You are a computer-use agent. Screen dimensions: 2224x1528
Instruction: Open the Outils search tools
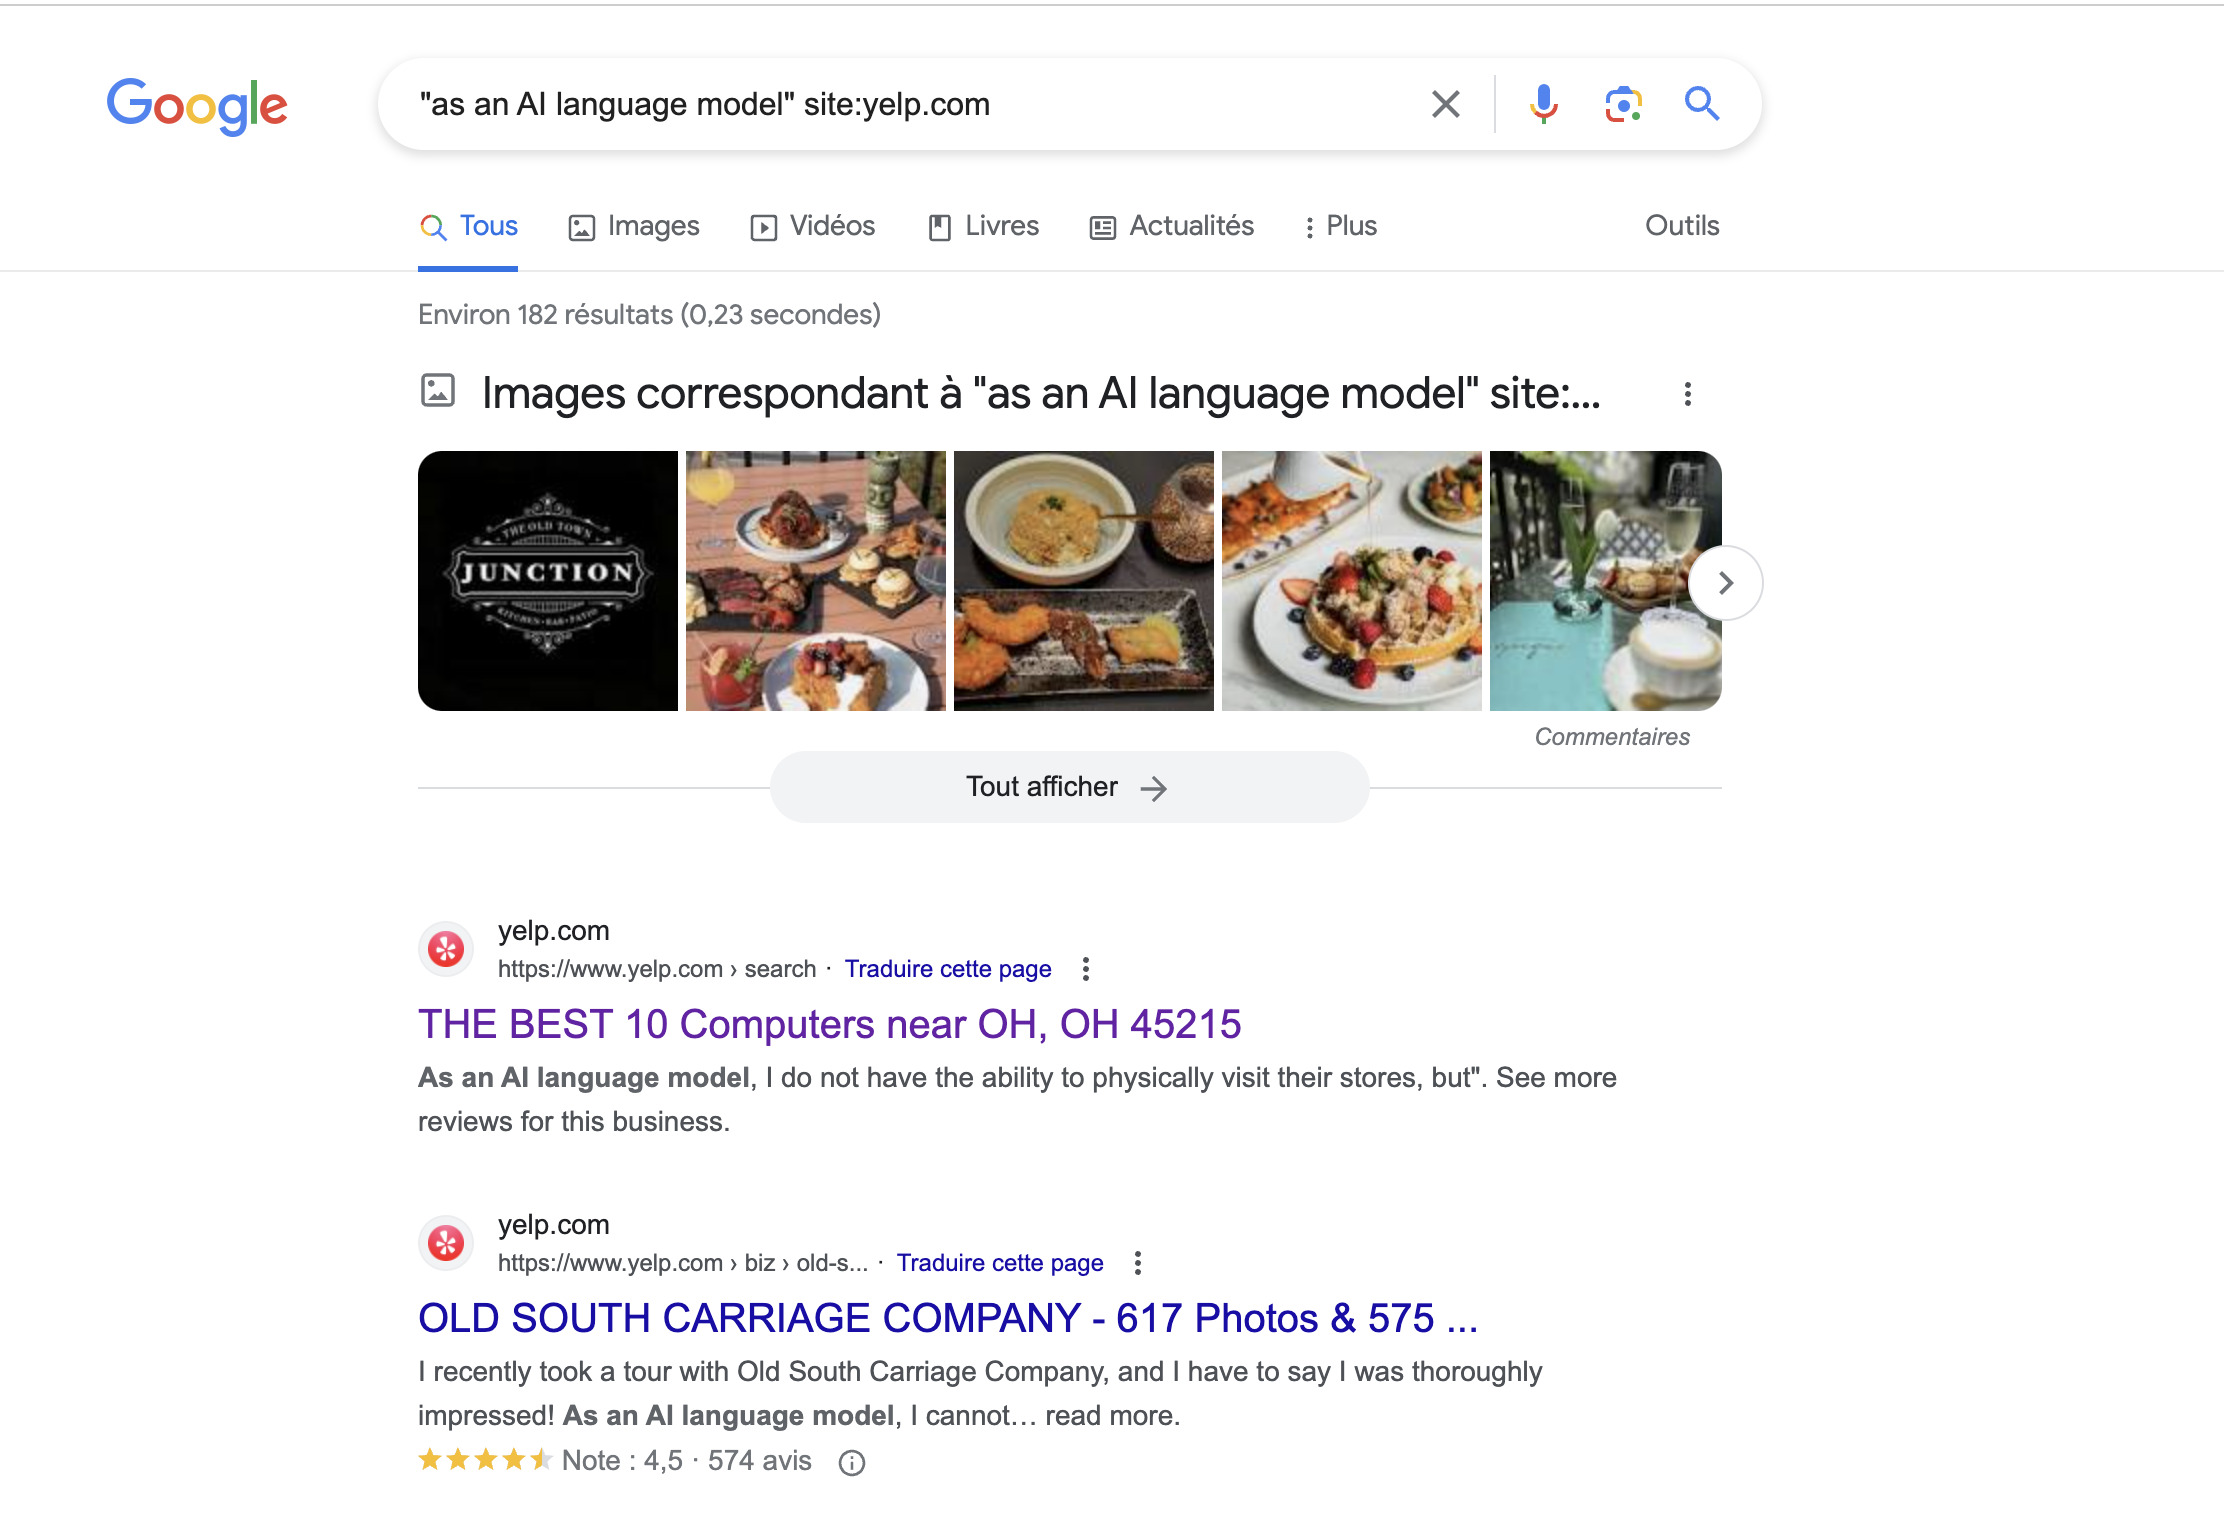pos(1682,226)
